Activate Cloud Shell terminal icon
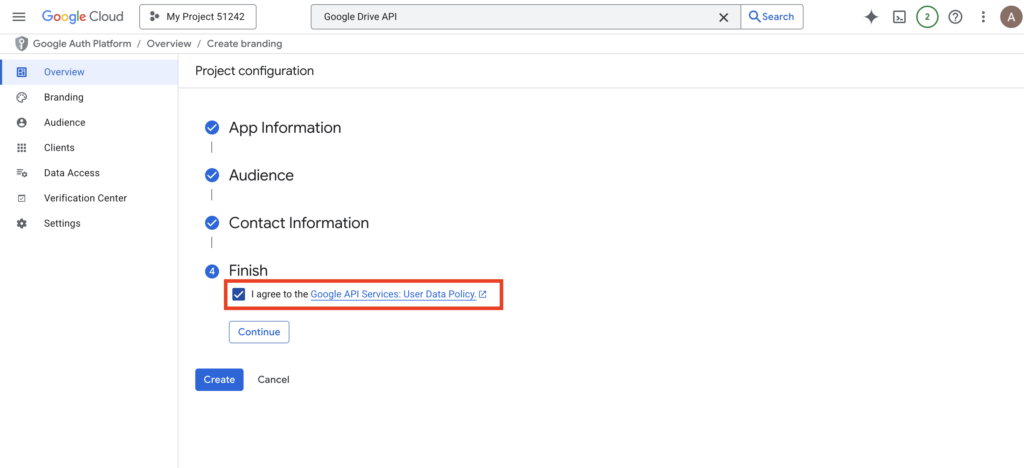 pyautogui.click(x=899, y=17)
